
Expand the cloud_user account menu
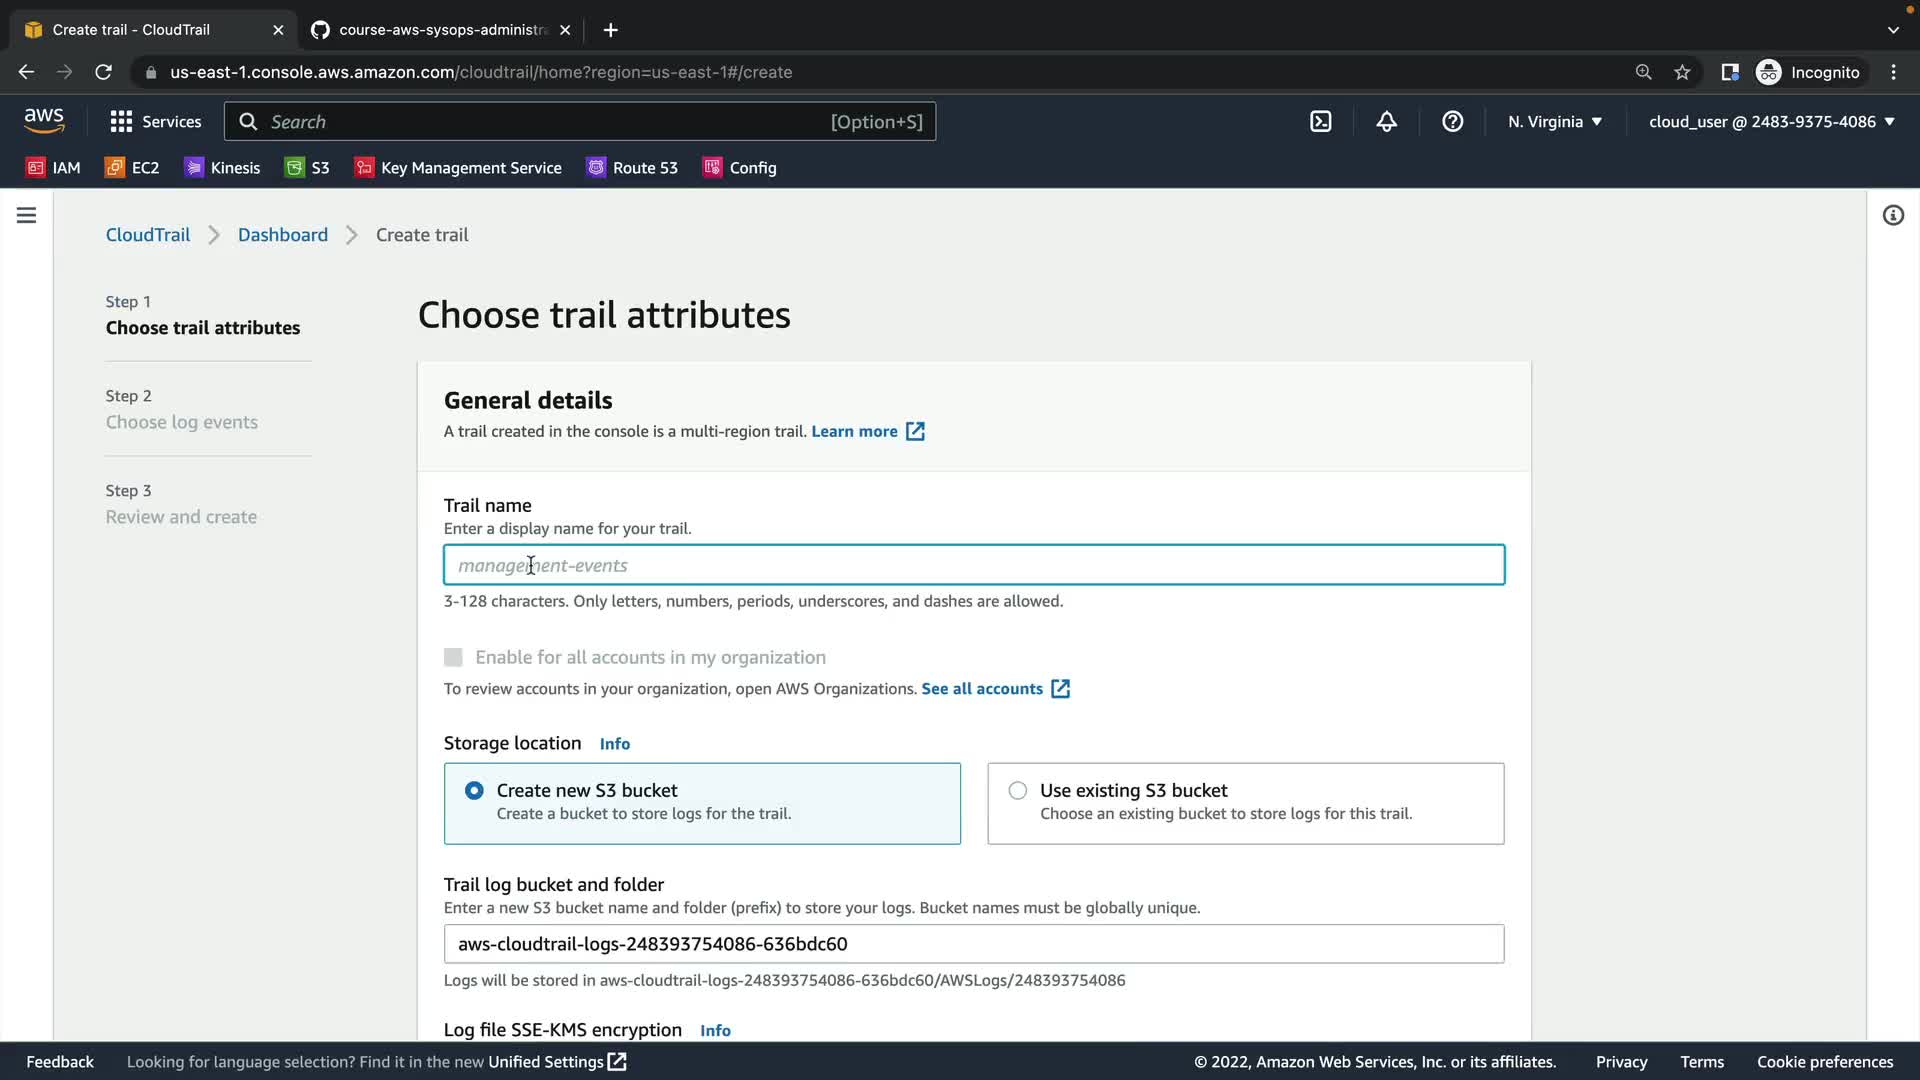tap(1771, 122)
